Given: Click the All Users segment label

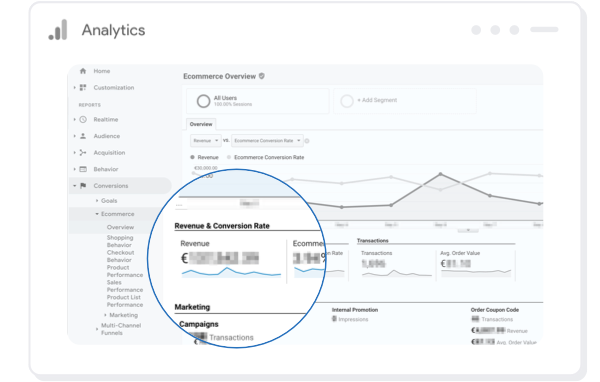Looking at the screenshot, I should tap(225, 98).
